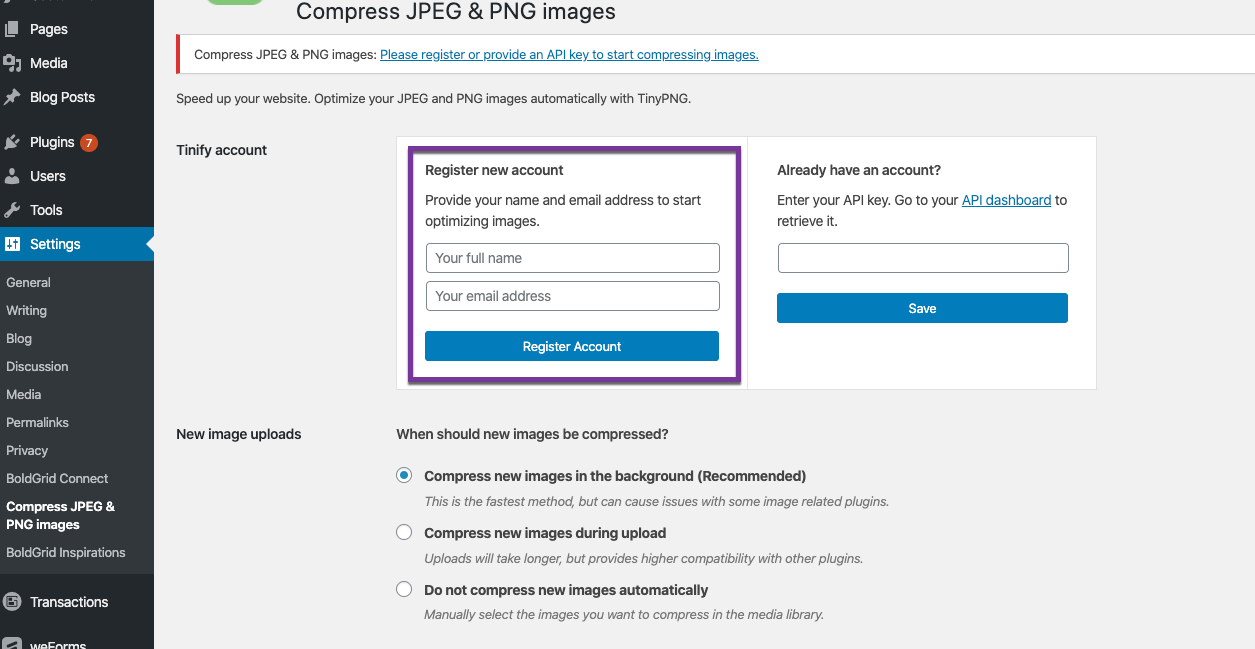
Task: Click the Save button for API key
Action: [x=922, y=309]
